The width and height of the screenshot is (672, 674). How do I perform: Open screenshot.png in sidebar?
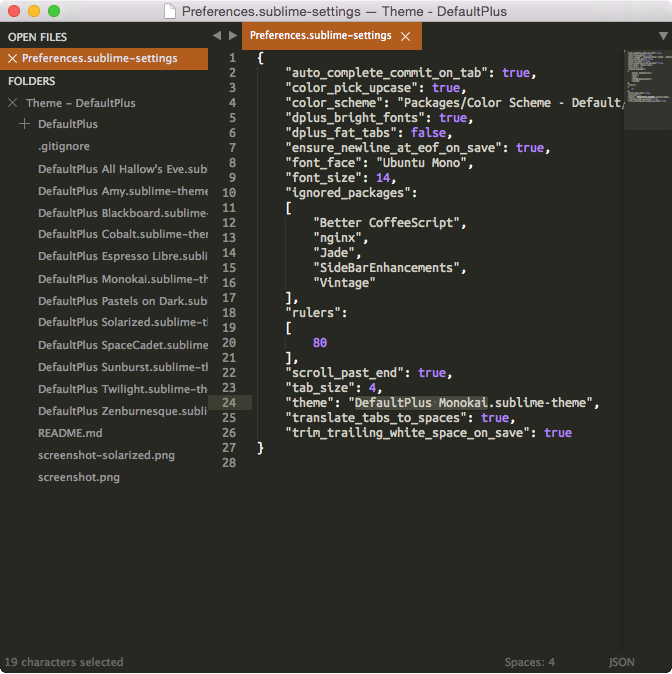pos(79,477)
